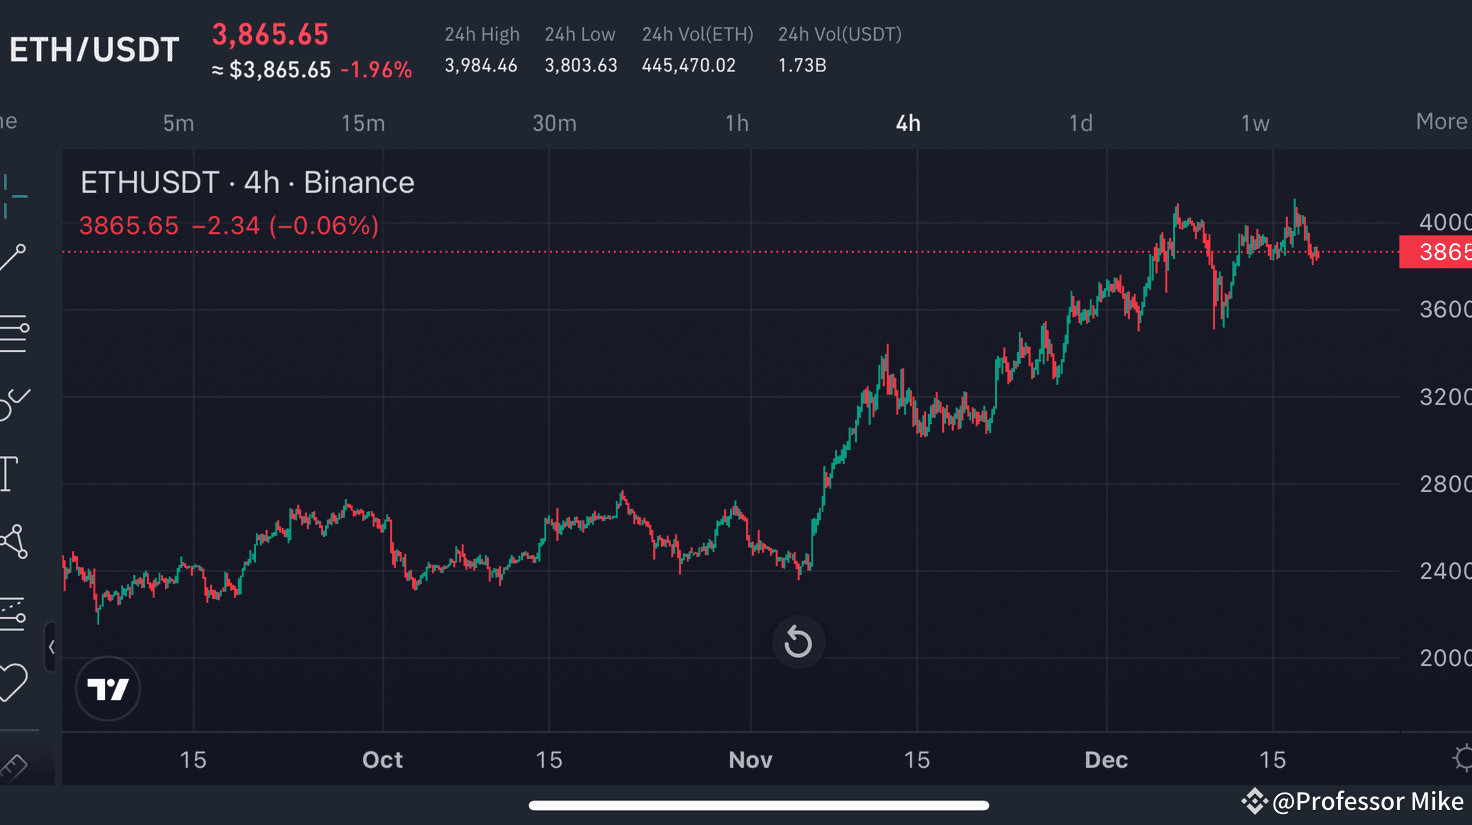1472x825 pixels.
Task: Collapse the drawing toolbar sidebar
Action: coord(52,647)
